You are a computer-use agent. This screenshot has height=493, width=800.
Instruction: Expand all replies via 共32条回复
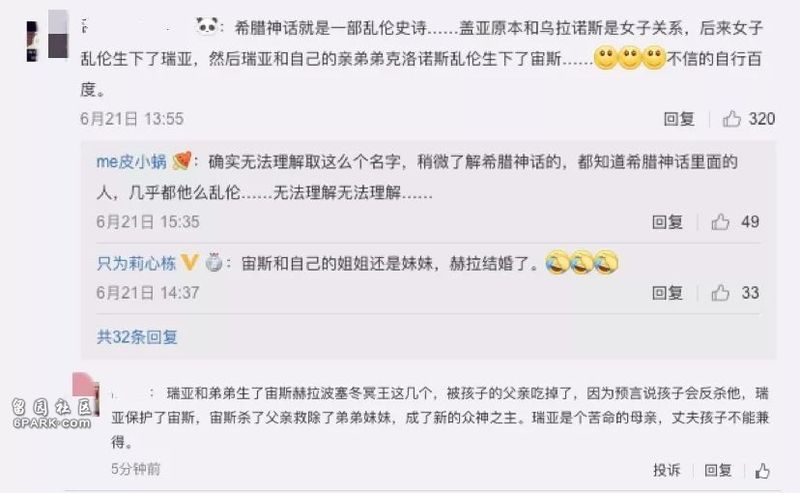137,337
